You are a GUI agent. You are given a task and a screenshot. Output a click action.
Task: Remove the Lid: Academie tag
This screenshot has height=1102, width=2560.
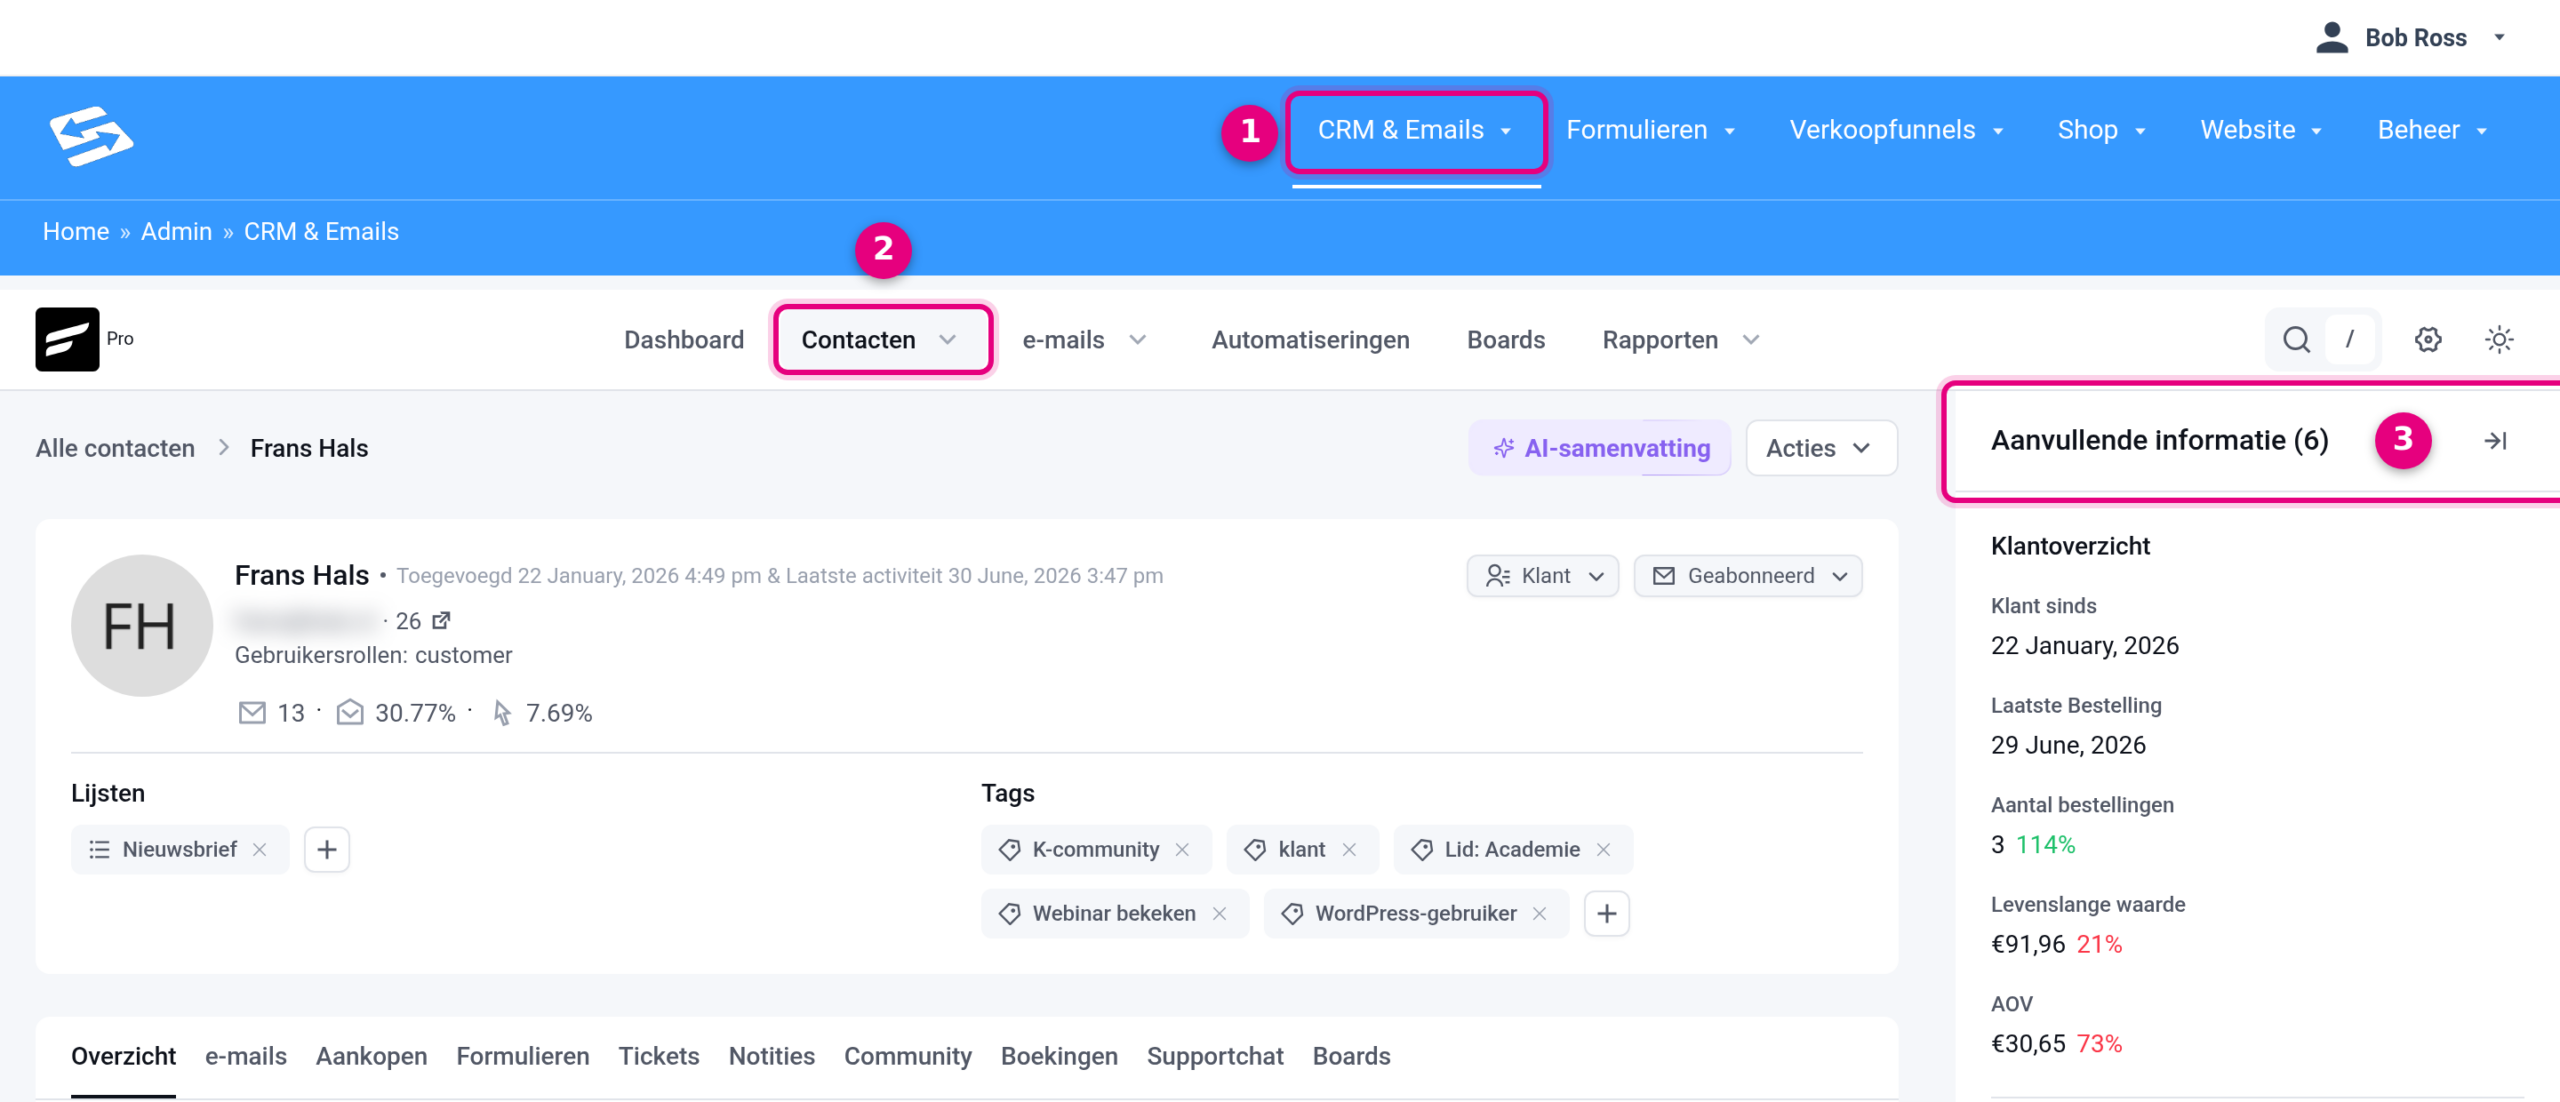pos(1603,849)
